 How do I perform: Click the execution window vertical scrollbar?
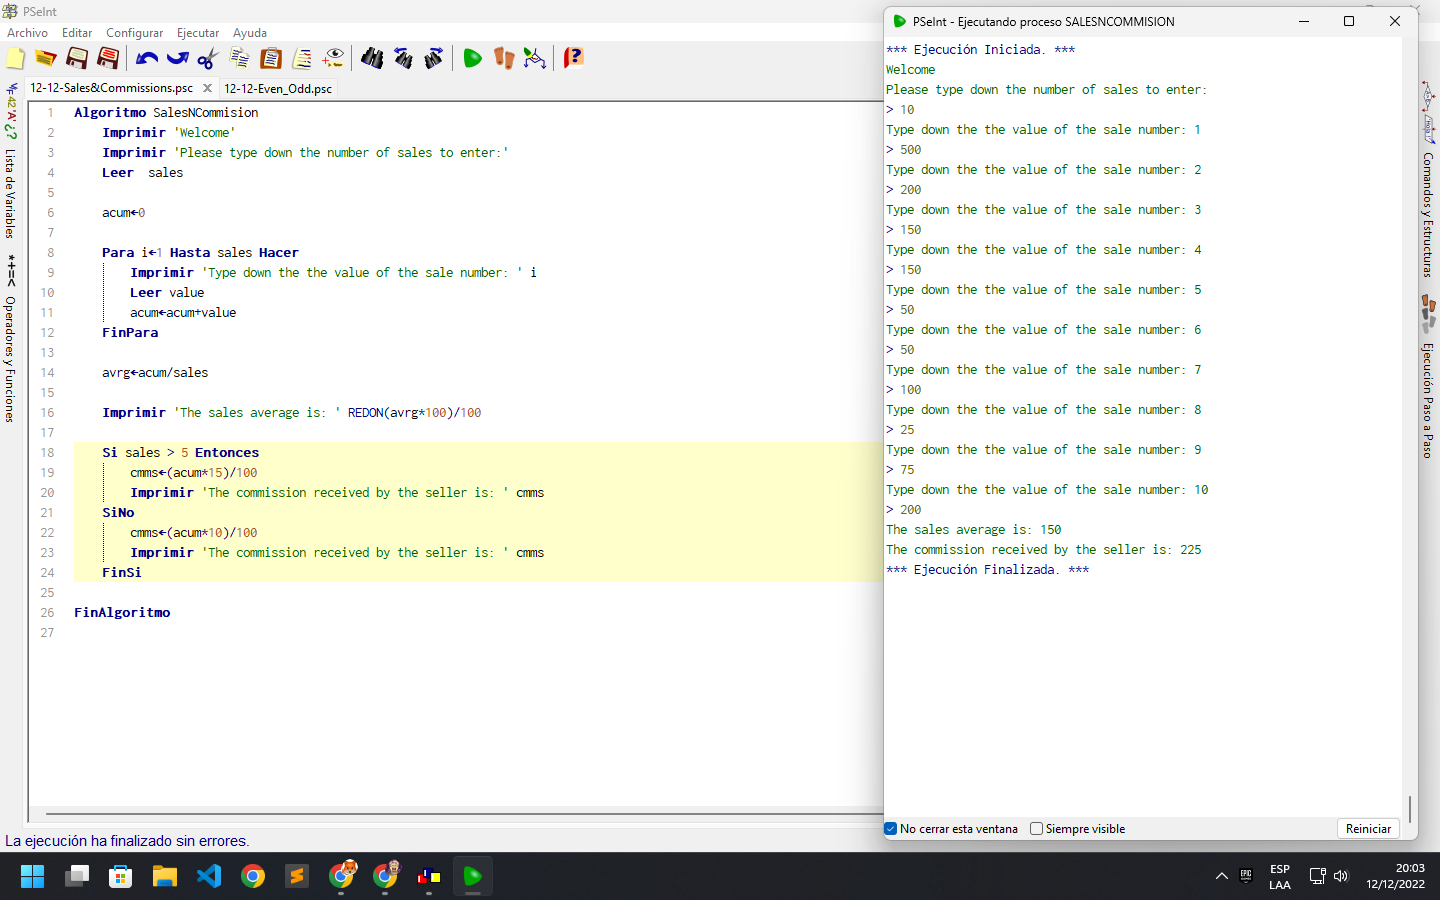[x=1410, y=808]
